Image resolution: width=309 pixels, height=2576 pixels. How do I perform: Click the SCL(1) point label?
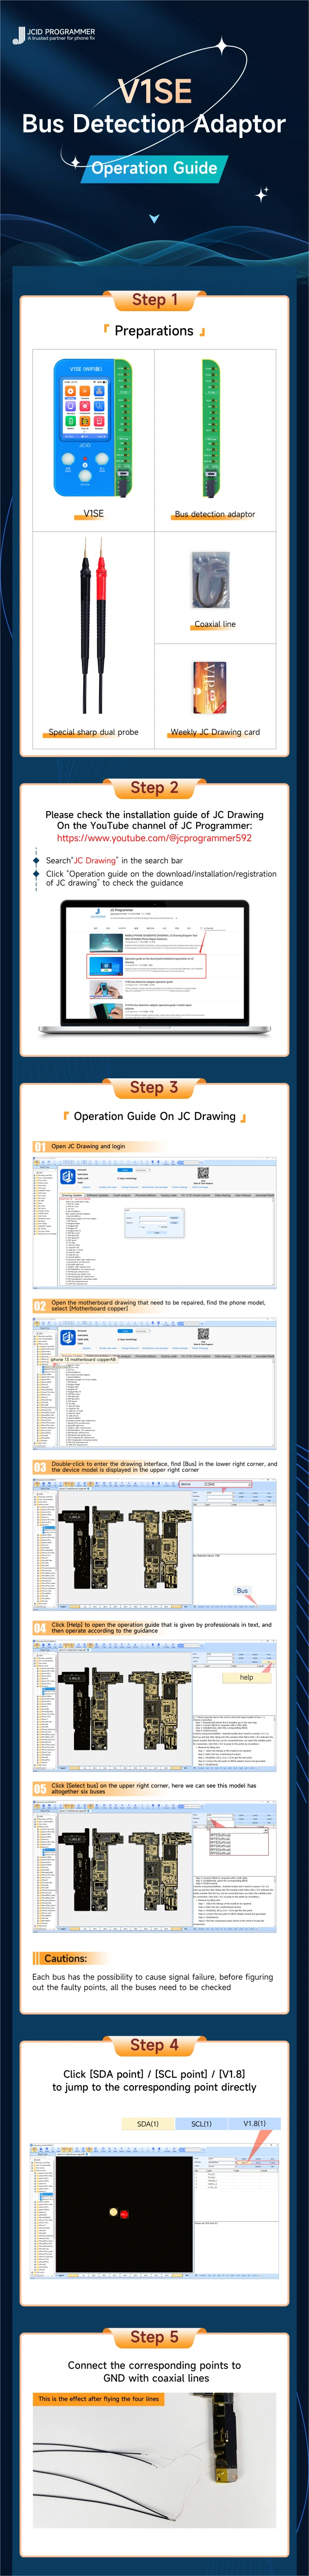tap(201, 2123)
